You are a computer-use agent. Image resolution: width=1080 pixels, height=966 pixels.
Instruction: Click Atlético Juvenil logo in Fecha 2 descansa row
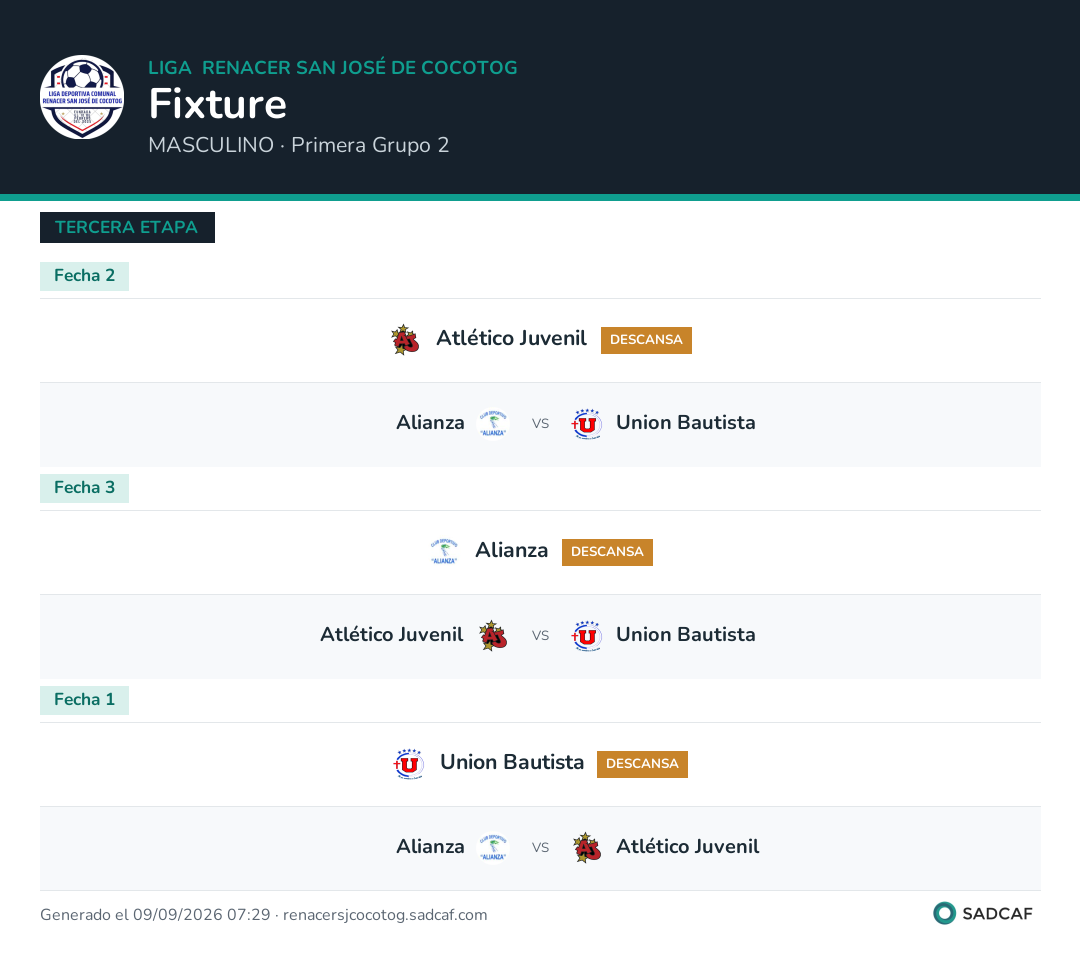pyautogui.click(x=405, y=340)
